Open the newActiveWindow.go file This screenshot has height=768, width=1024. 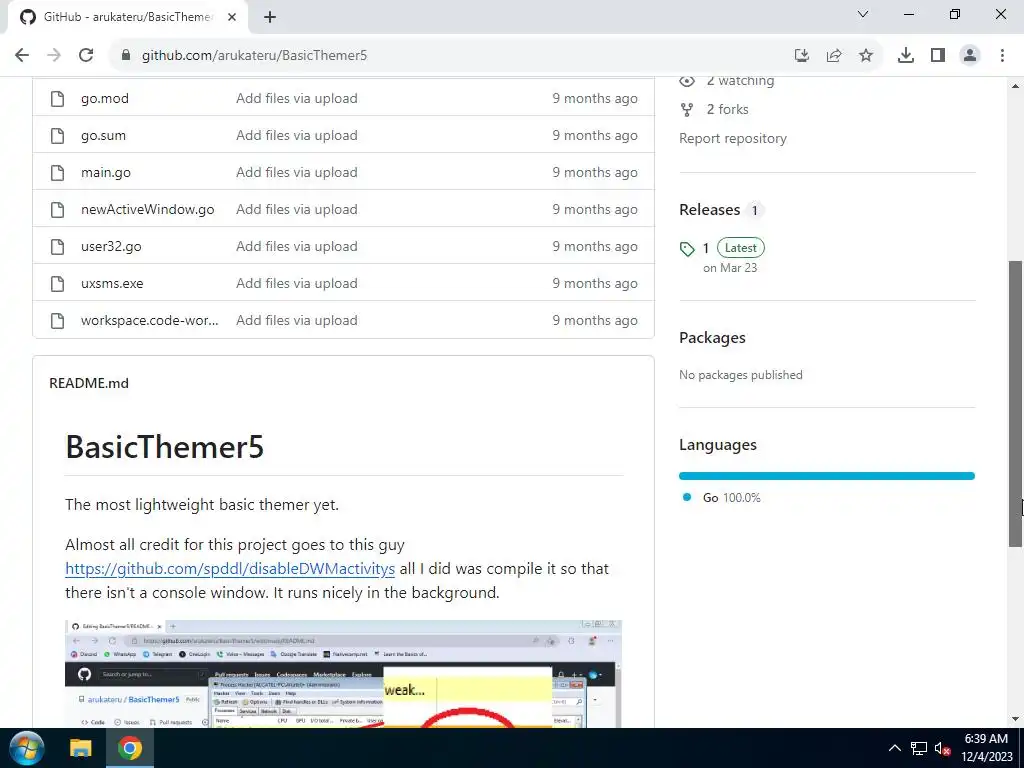coord(148,210)
